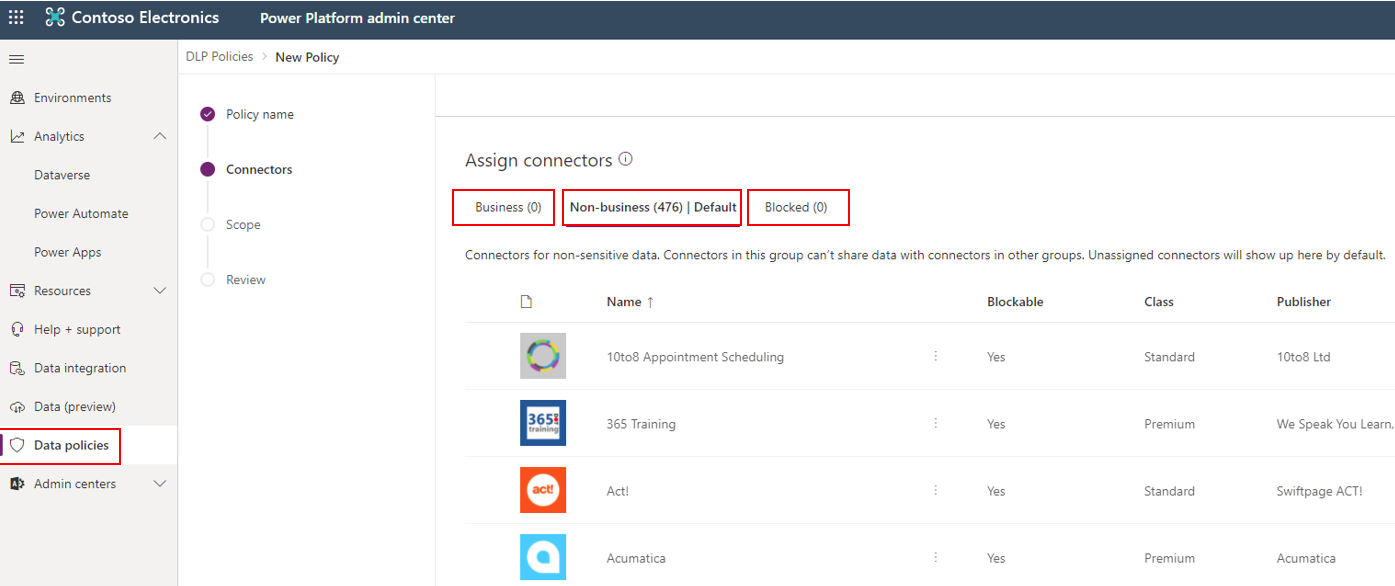Screen dimensions: 1395x586
Task: Select the Acumatica connector name
Action: click(x=636, y=558)
